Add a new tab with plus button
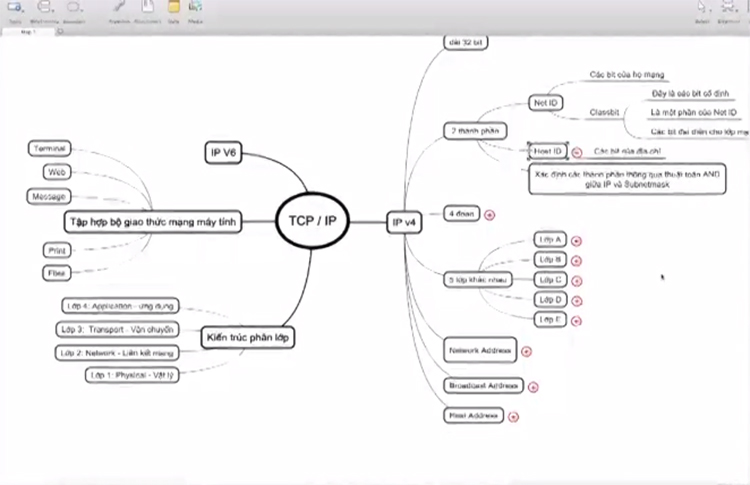The width and height of the screenshot is (750, 485). pyautogui.click(x=59, y=32)
